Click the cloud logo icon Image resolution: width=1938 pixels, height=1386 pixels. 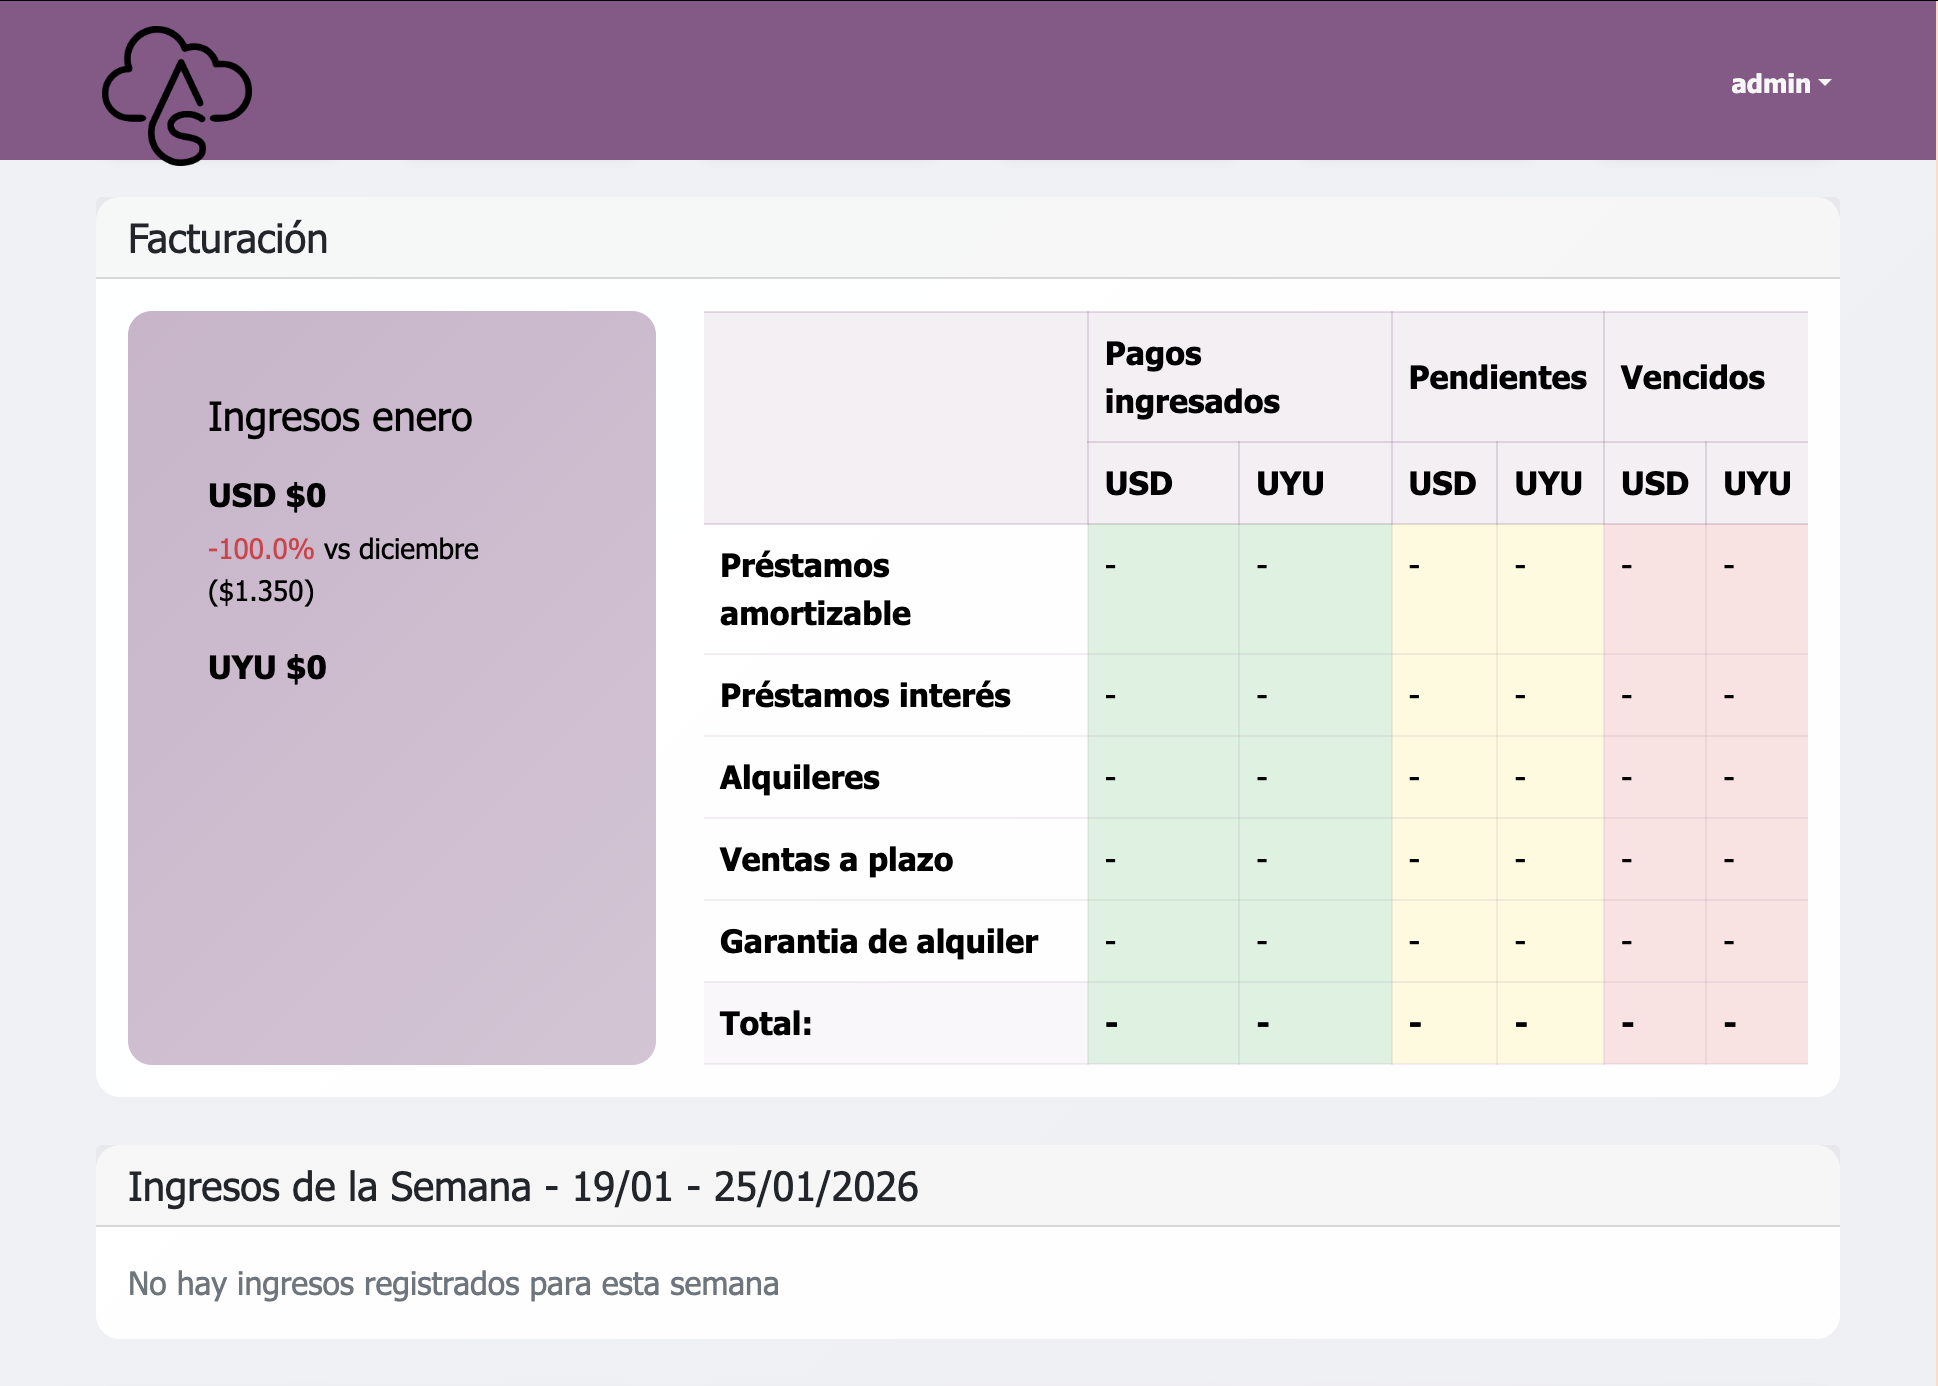(177, 95)
